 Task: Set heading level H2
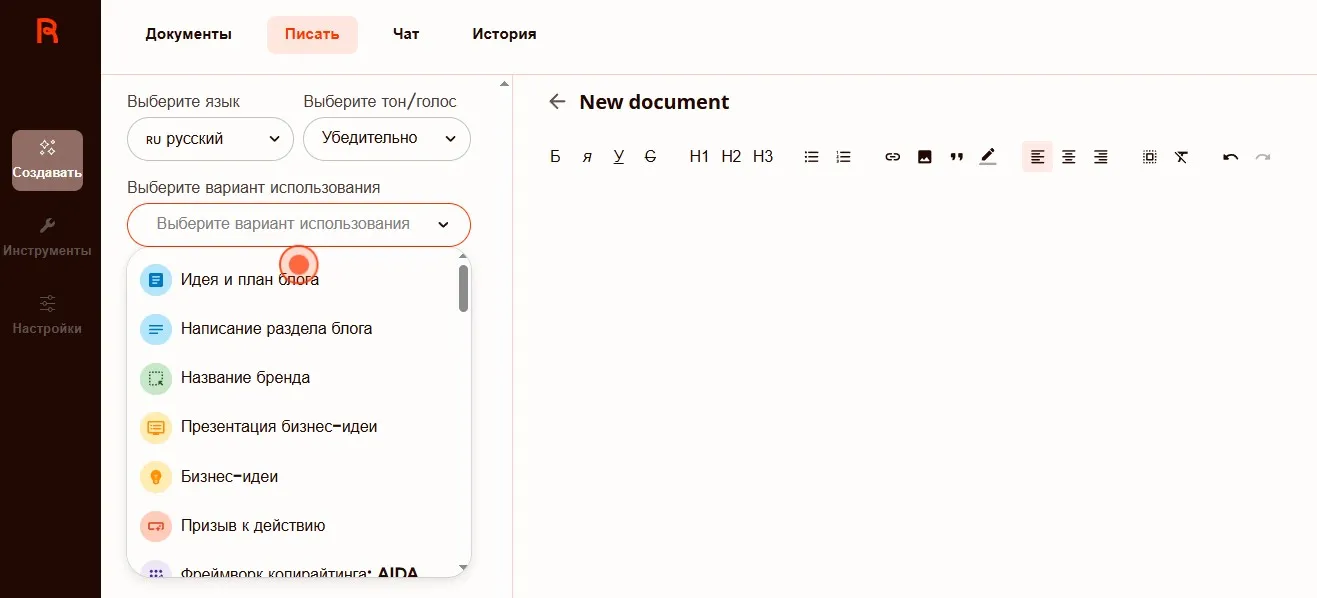tap(731, 157)
